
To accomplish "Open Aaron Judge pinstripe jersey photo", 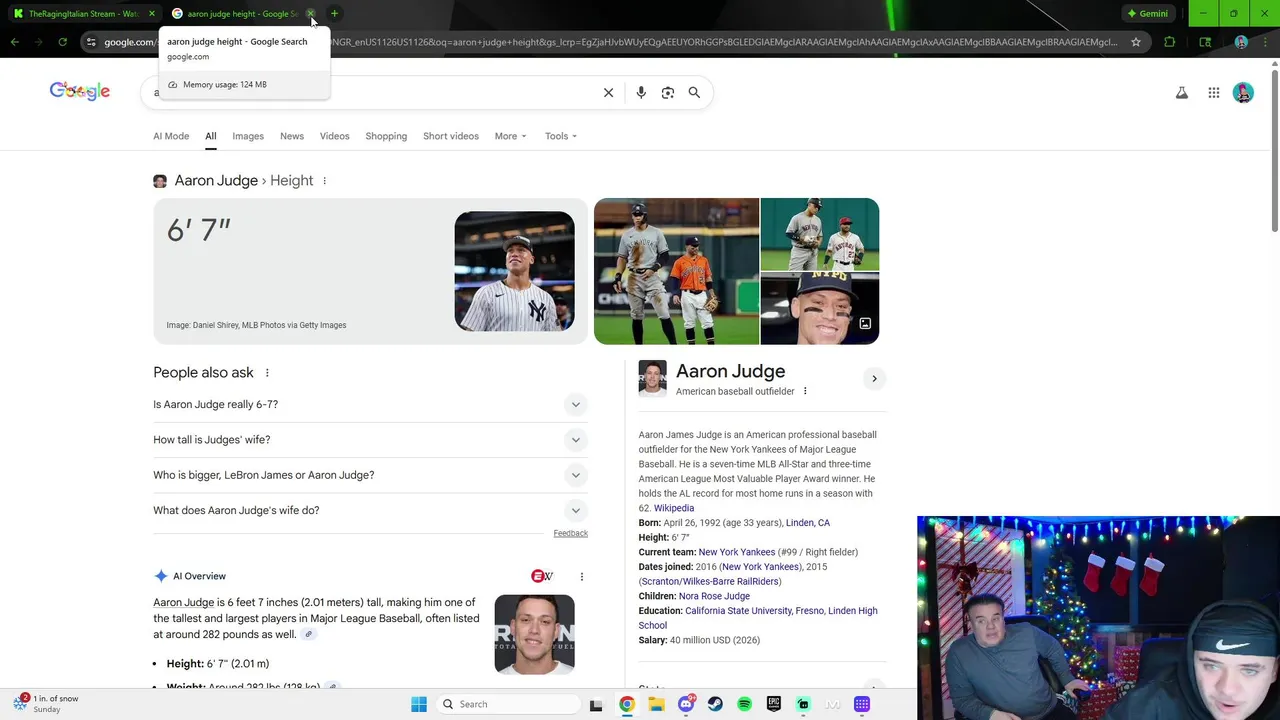I will (514, 271).
